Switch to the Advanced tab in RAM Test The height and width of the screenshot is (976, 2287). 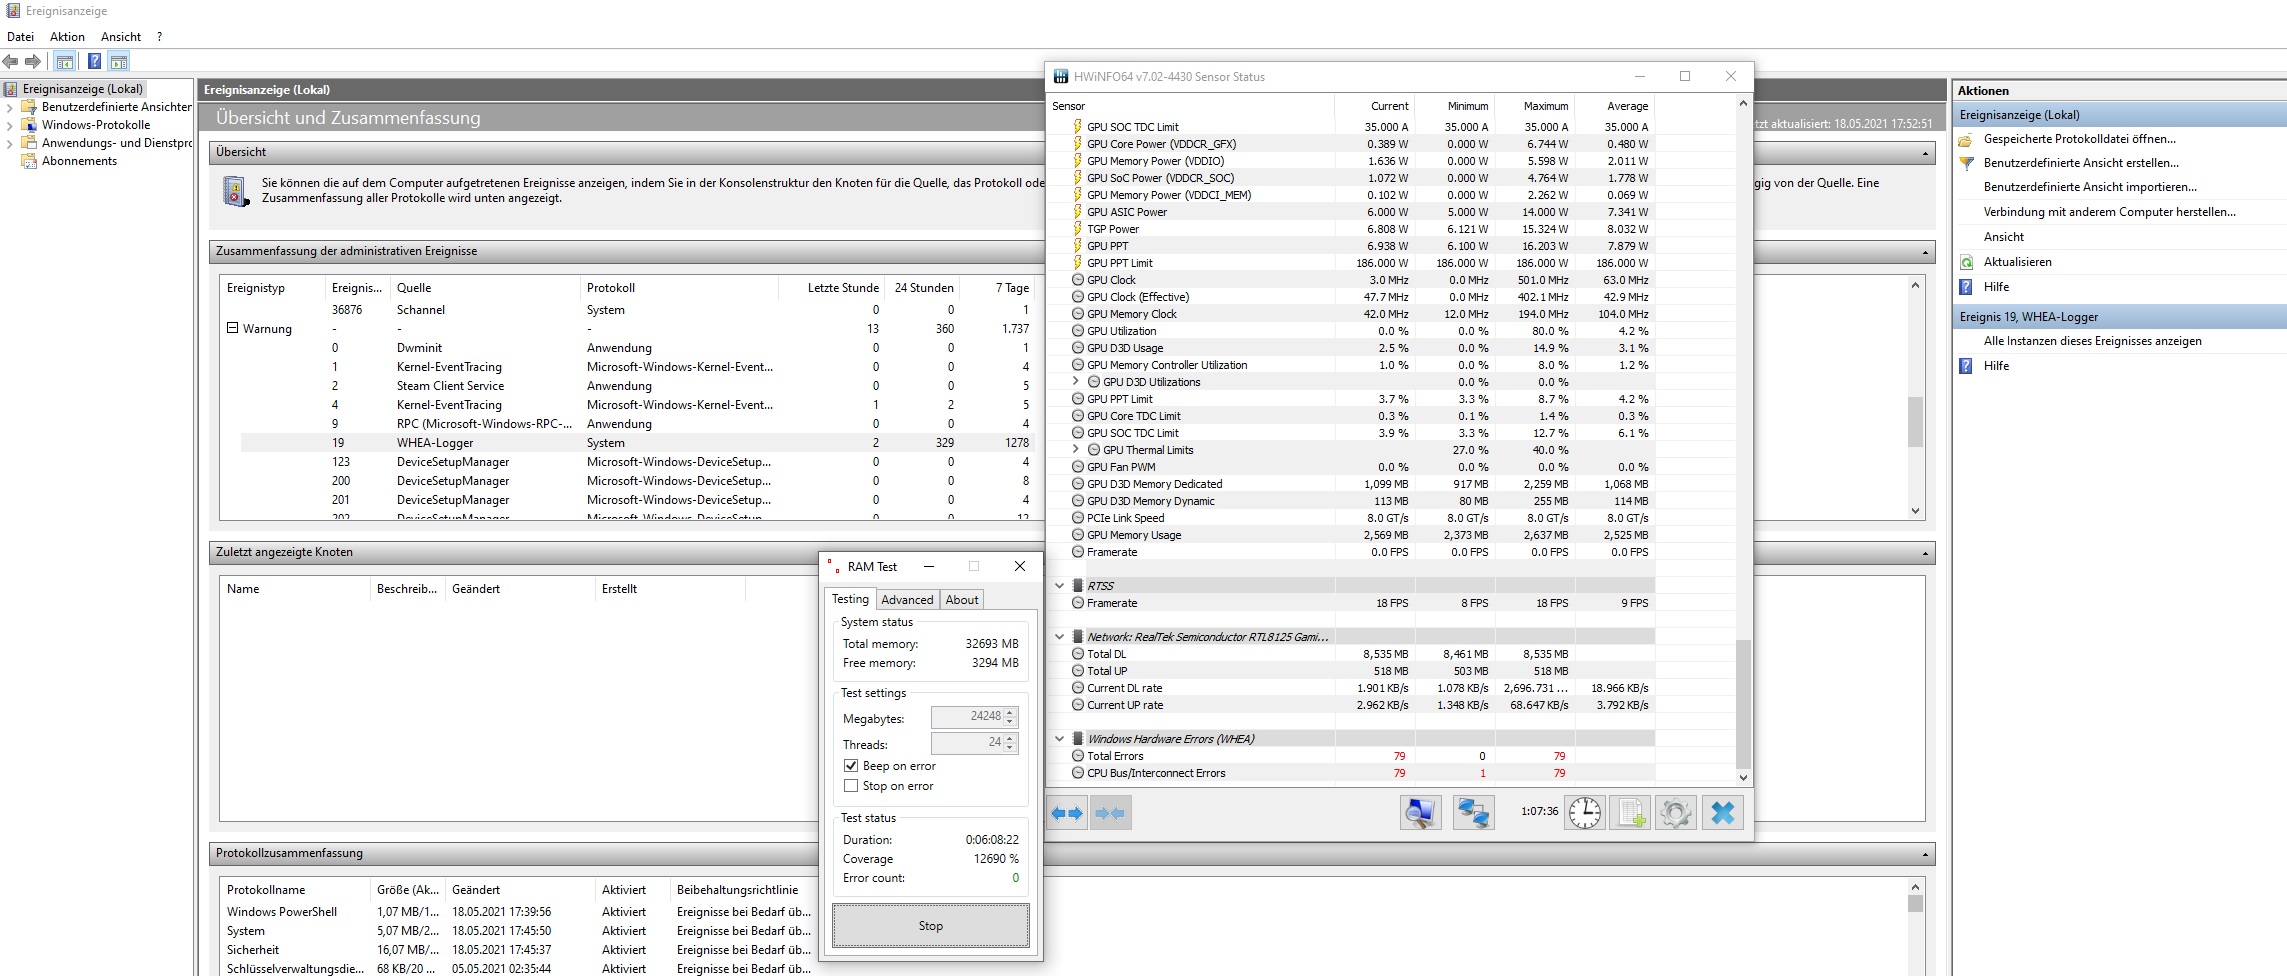pos(907,600)
